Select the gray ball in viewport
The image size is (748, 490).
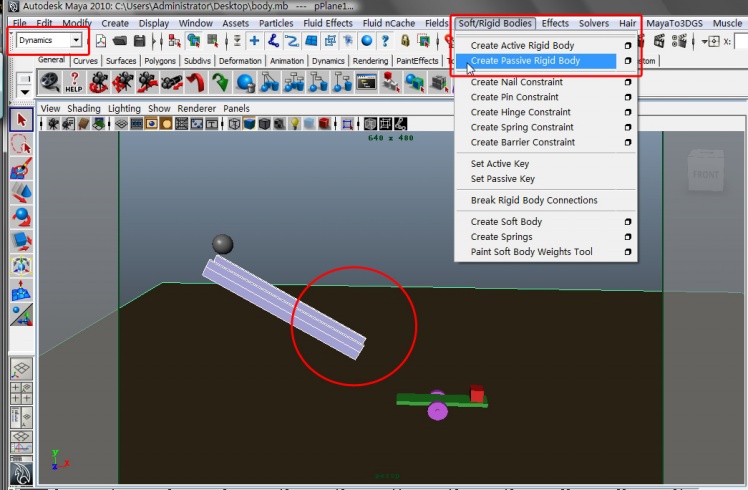(x=222, y=244)
